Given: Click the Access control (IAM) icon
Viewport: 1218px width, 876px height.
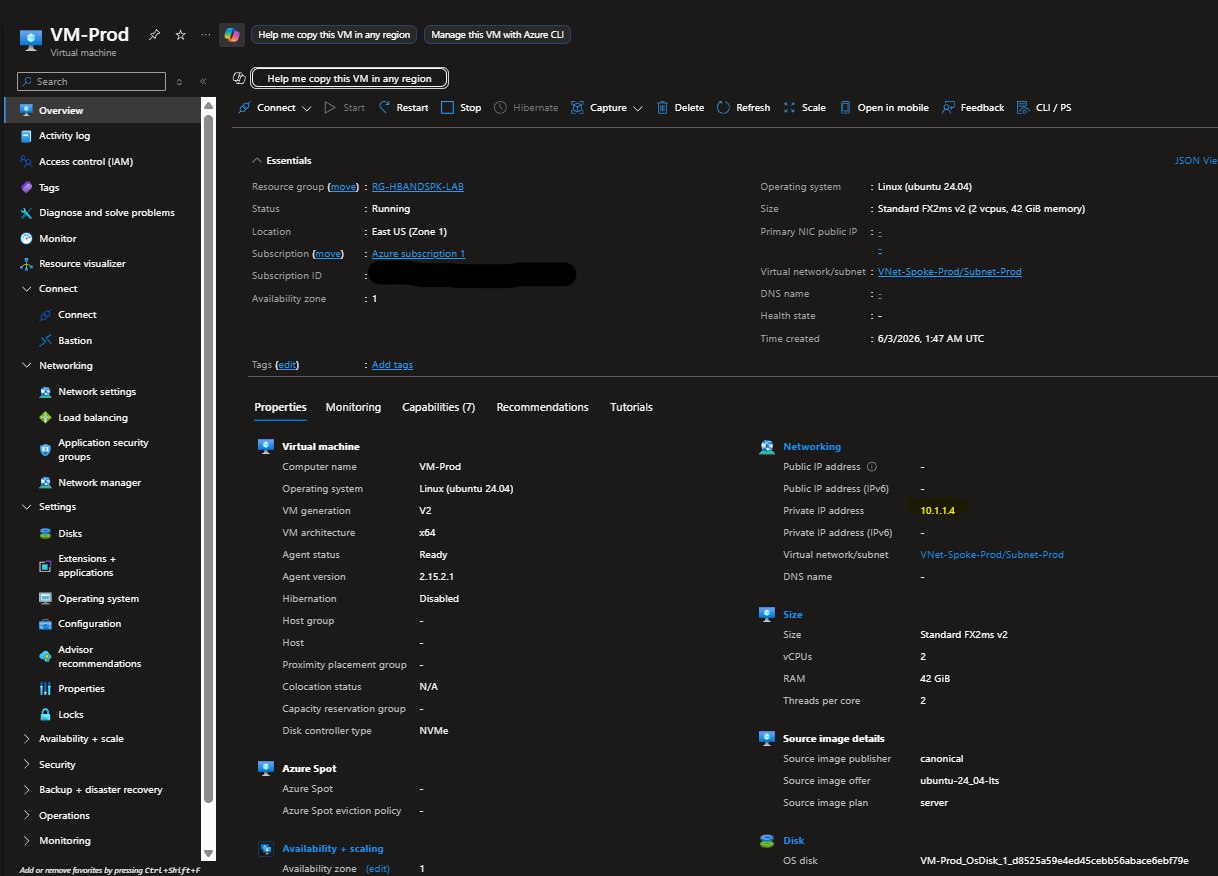Looking at the screenshot, I should coord(27,161).
